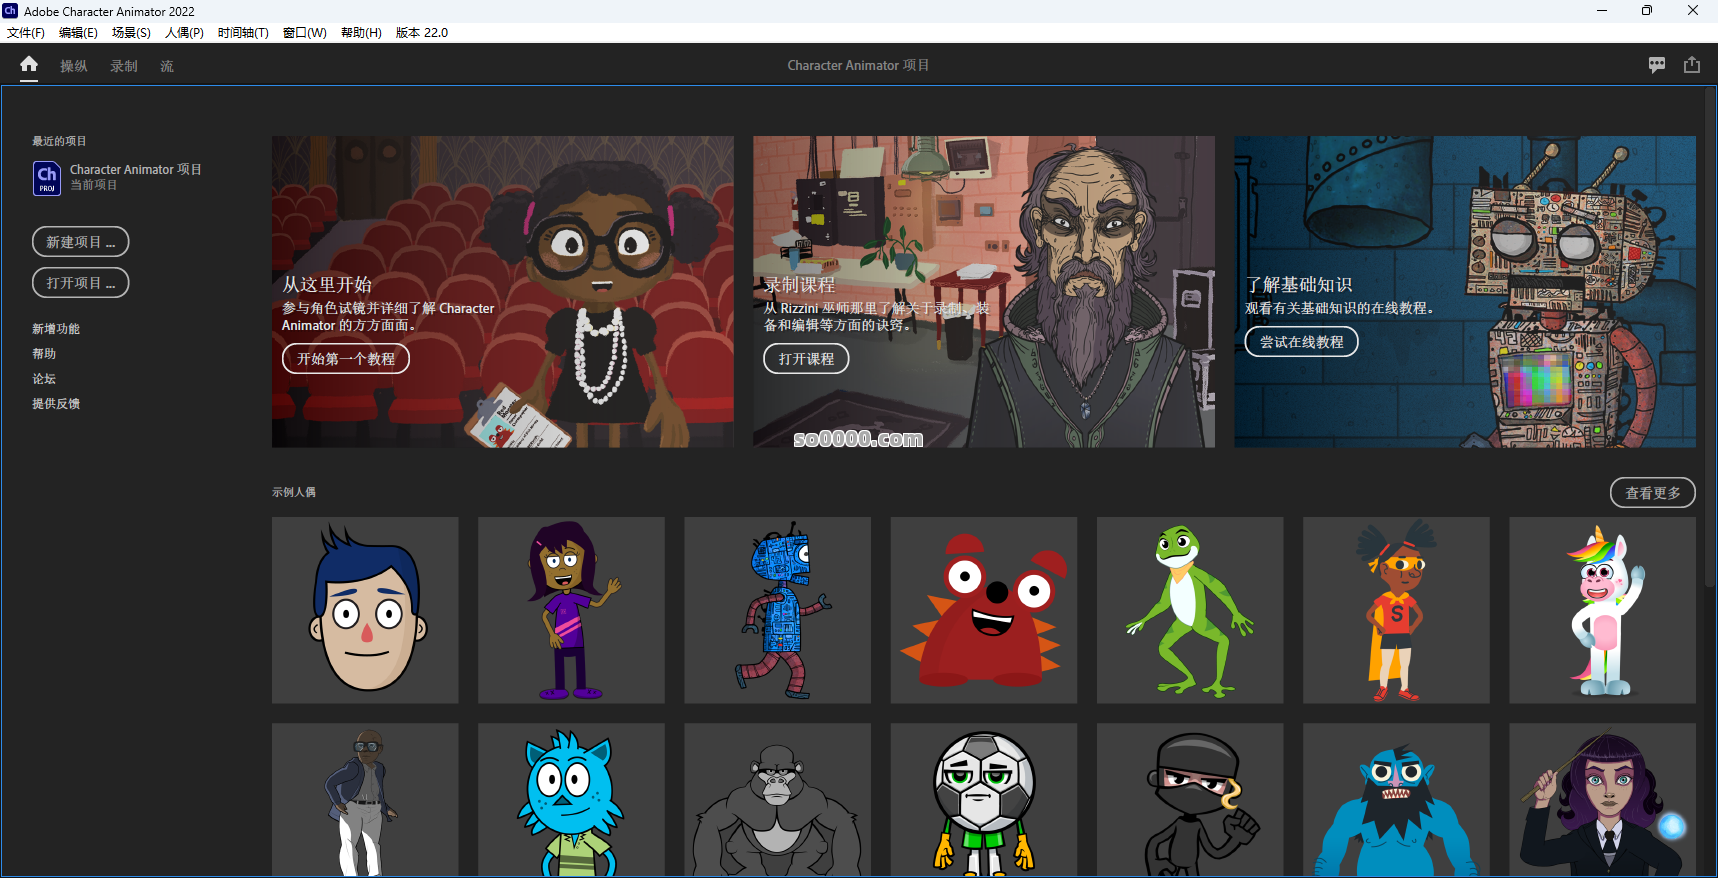Select the green frog example puppet
This screenshot has width=1718, height=878.
(1189, 610)
